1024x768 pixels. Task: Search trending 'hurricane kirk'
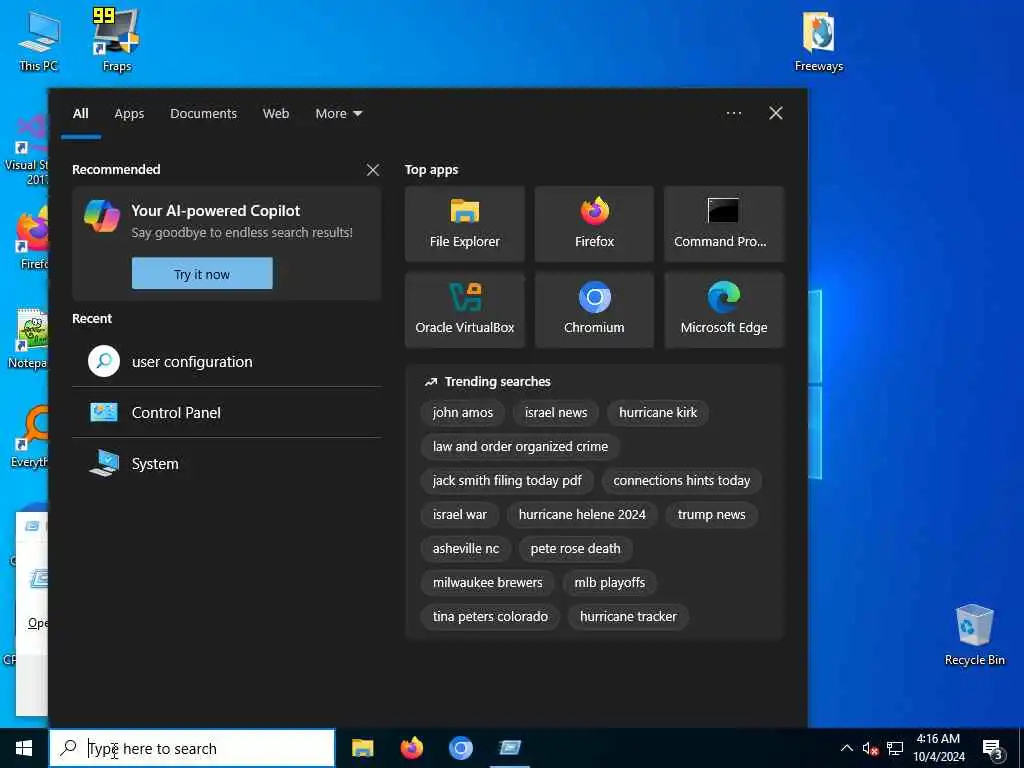click(x=658, y=413)
